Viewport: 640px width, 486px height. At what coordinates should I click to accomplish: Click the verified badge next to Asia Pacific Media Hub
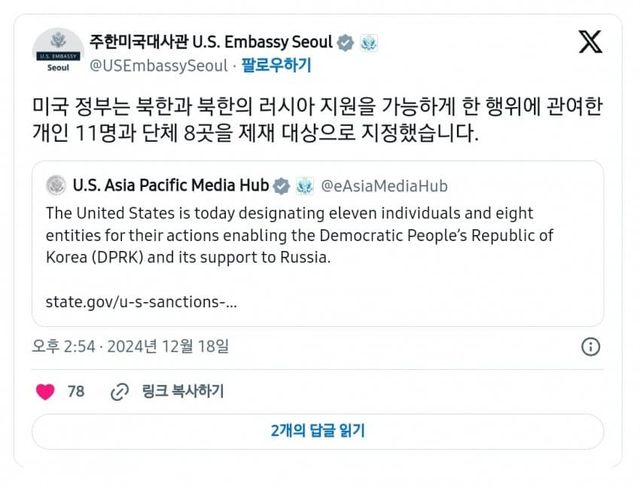coord(282,185)
